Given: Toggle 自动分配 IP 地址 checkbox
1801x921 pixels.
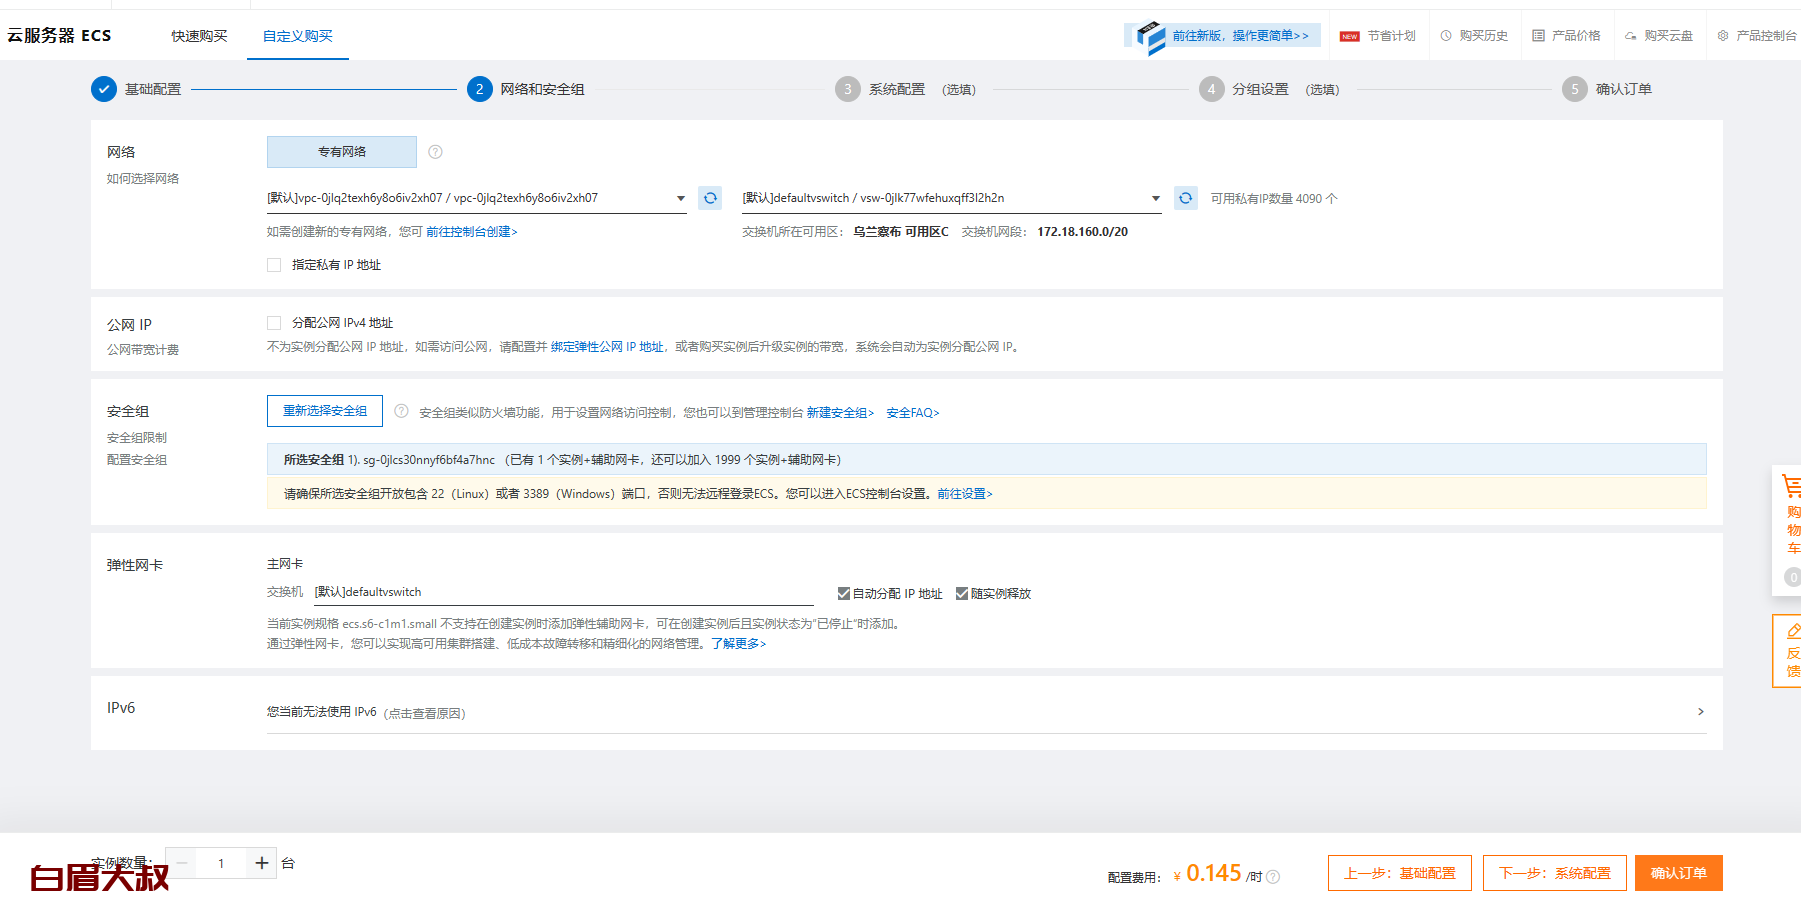Looking at the screenshot, I should point(844,594).
